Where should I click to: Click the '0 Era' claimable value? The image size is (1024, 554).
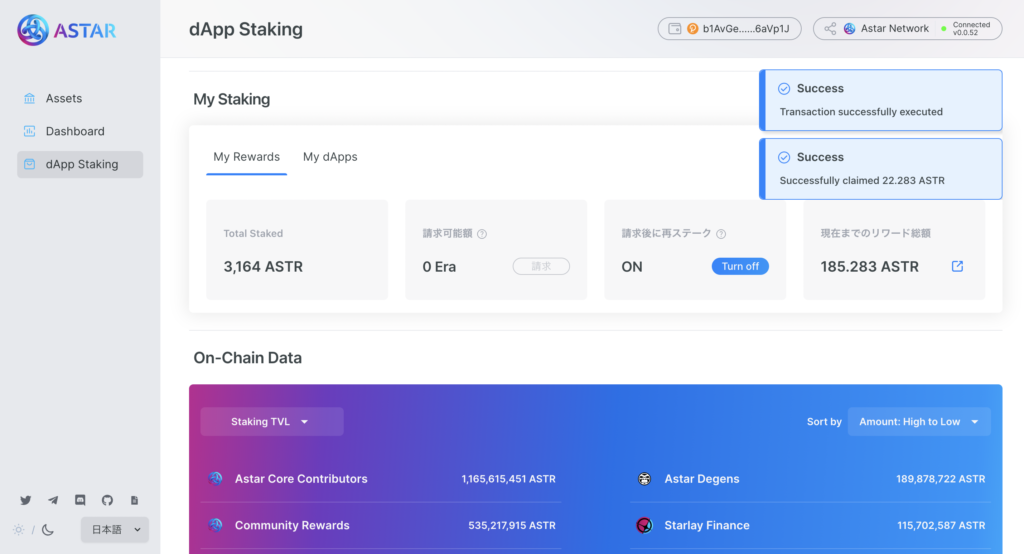coord(439,267)
